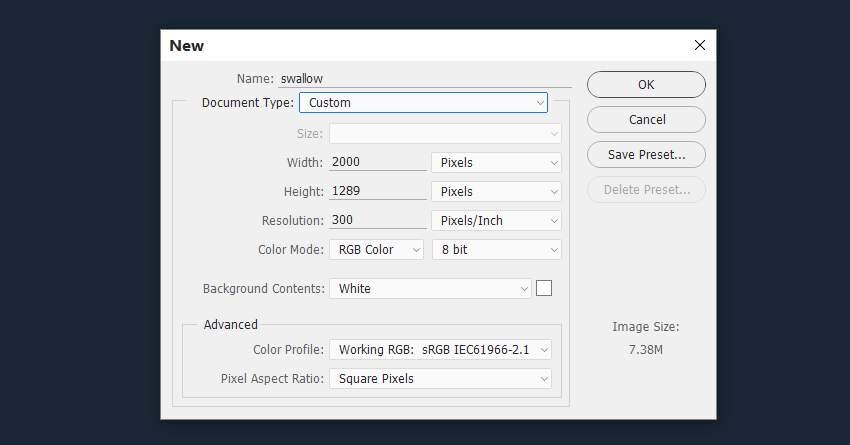This screenshot has width=850, height=445.
Task: Open the Document Type Custom dropdown
Action: [x=423, y=102]
